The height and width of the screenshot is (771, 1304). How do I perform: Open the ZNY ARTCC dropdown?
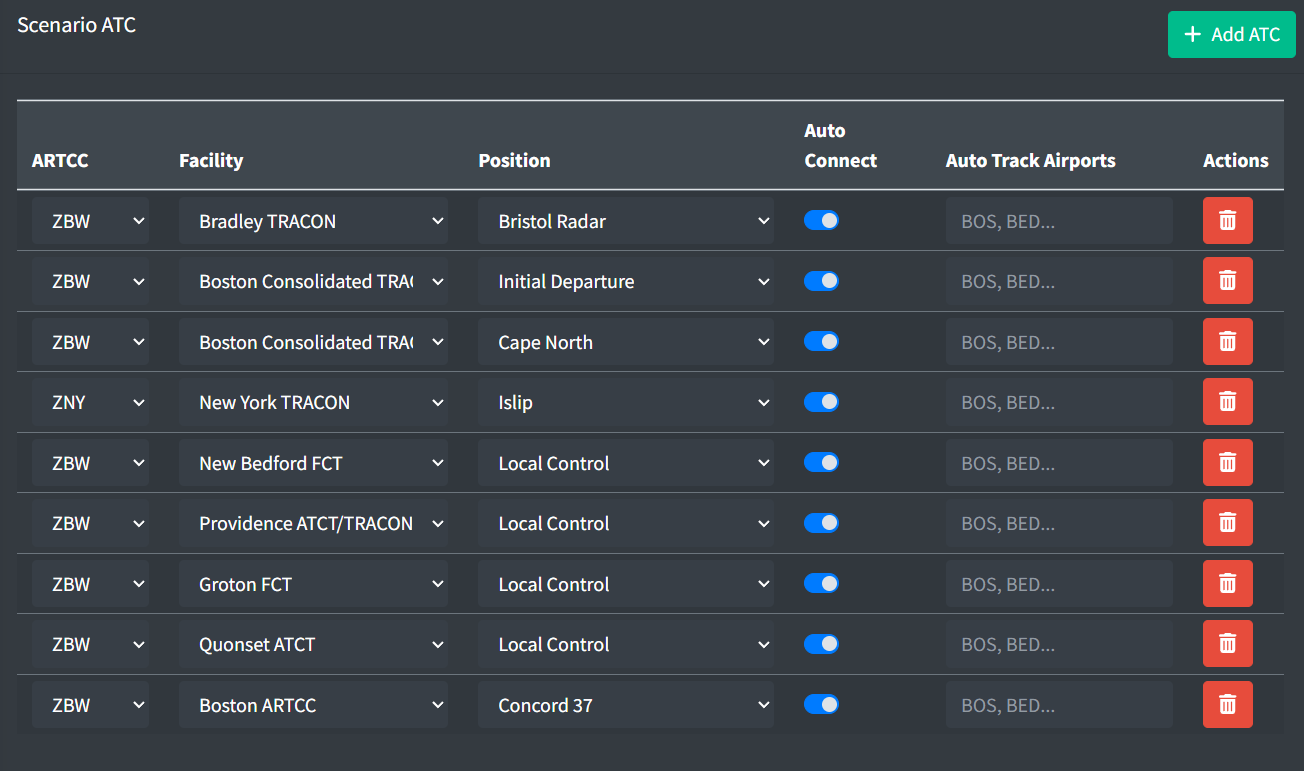tap(90, 402)
